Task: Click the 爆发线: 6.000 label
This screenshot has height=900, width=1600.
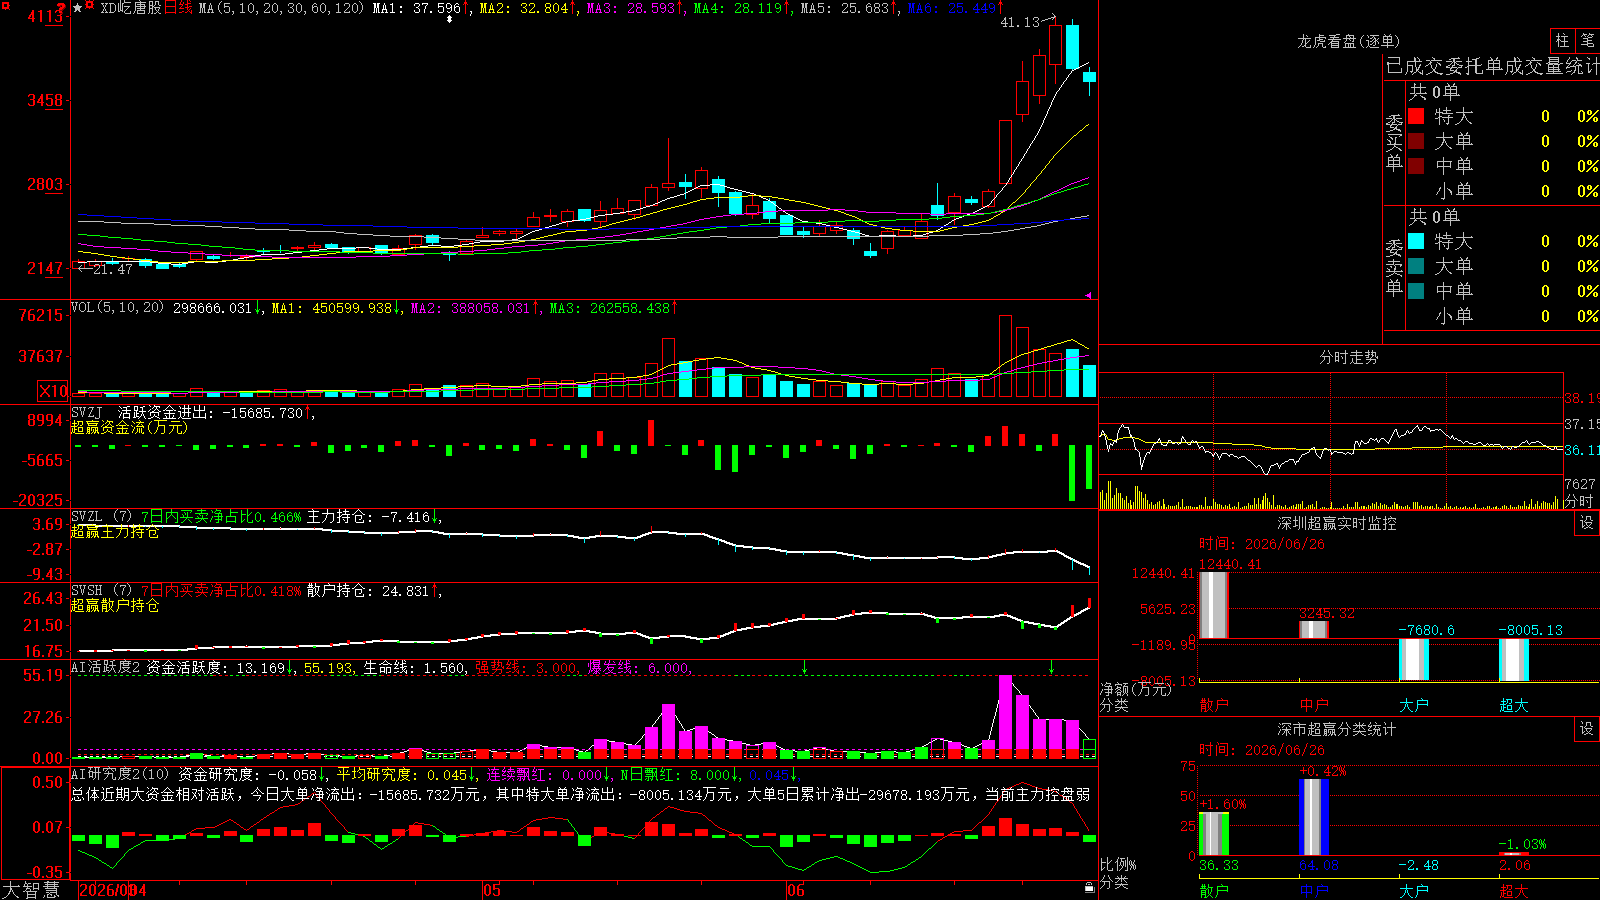Action: (x=638, y=668)
